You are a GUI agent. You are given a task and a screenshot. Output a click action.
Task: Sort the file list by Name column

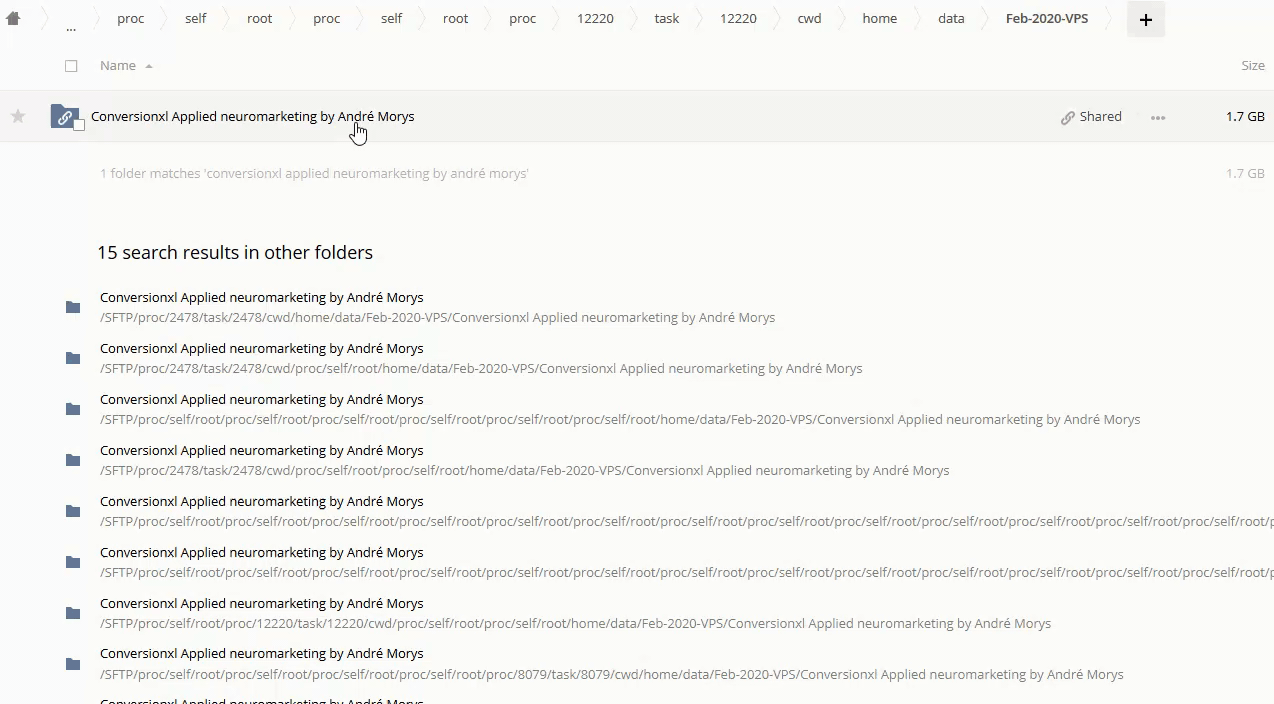tap(118, 66)
